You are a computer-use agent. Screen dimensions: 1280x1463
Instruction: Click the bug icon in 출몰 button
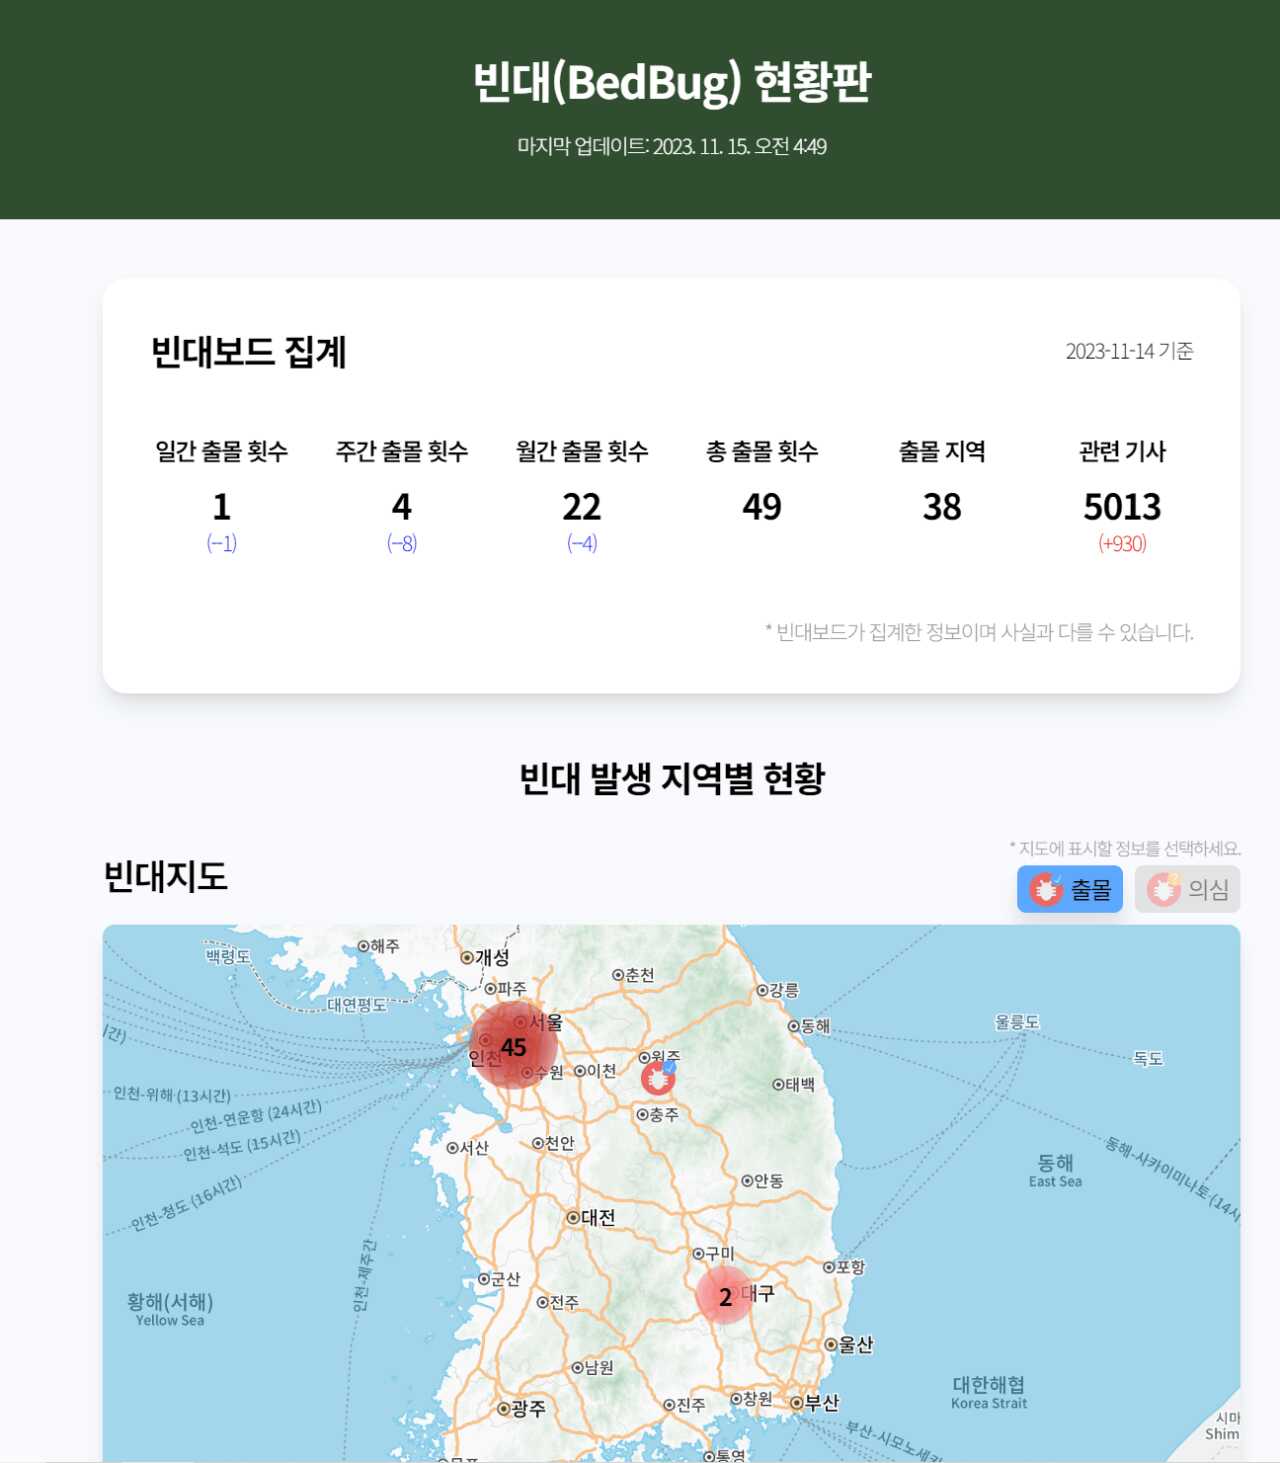(1046, 889)
